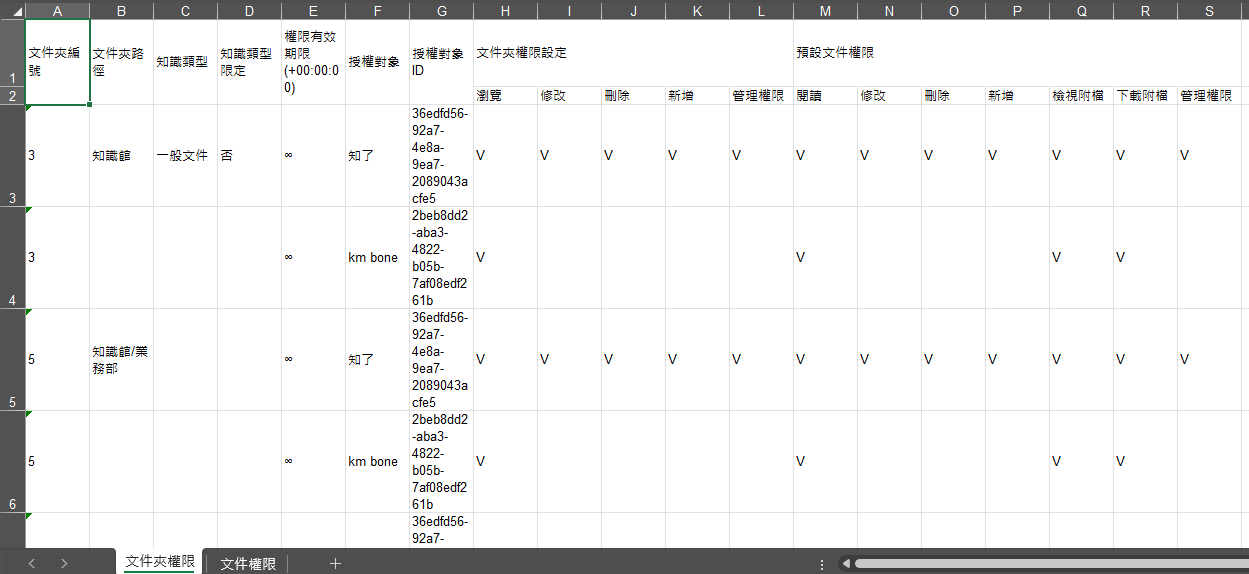Click the horizontal scrollbar left arrow

click(x=846, y=564)
